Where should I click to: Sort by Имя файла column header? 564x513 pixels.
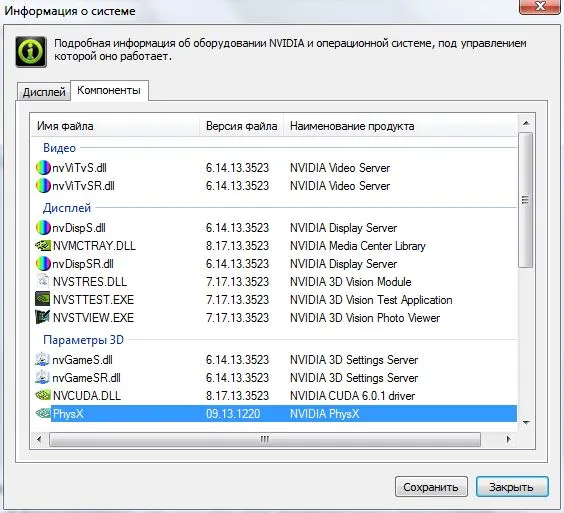[x=115, y=126]
